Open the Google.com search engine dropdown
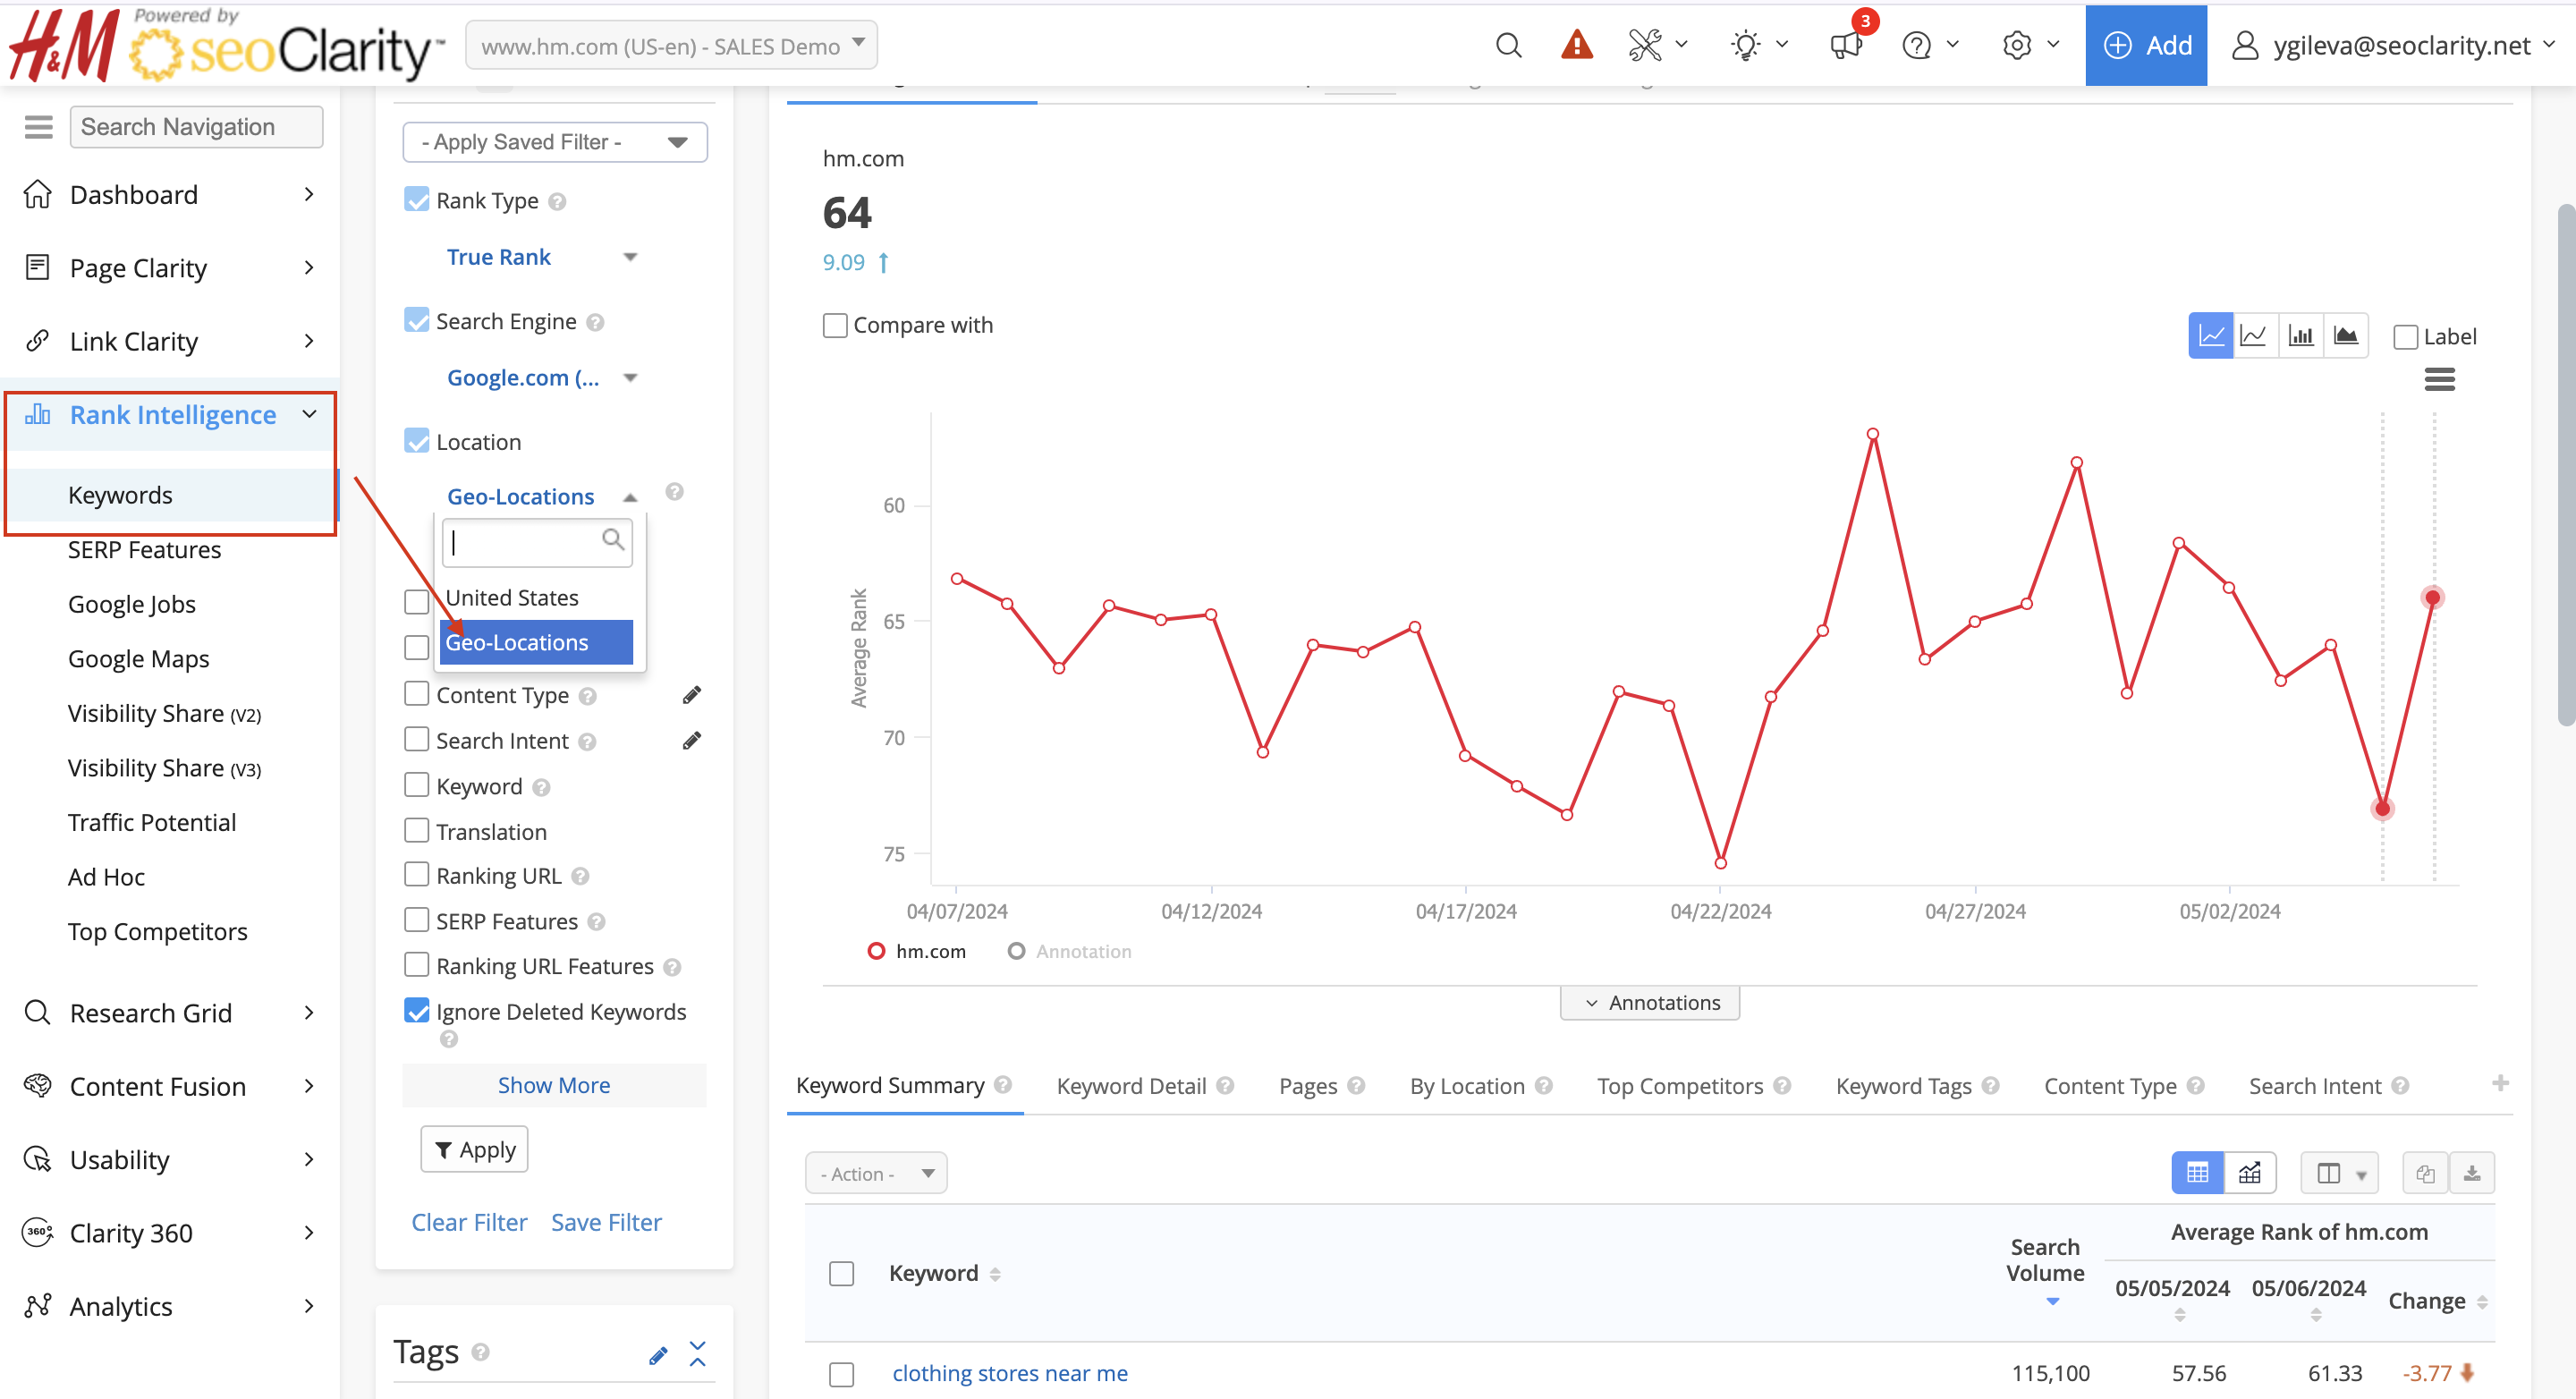Viewport: 2576px width, 1399px height. pos(541,378)
